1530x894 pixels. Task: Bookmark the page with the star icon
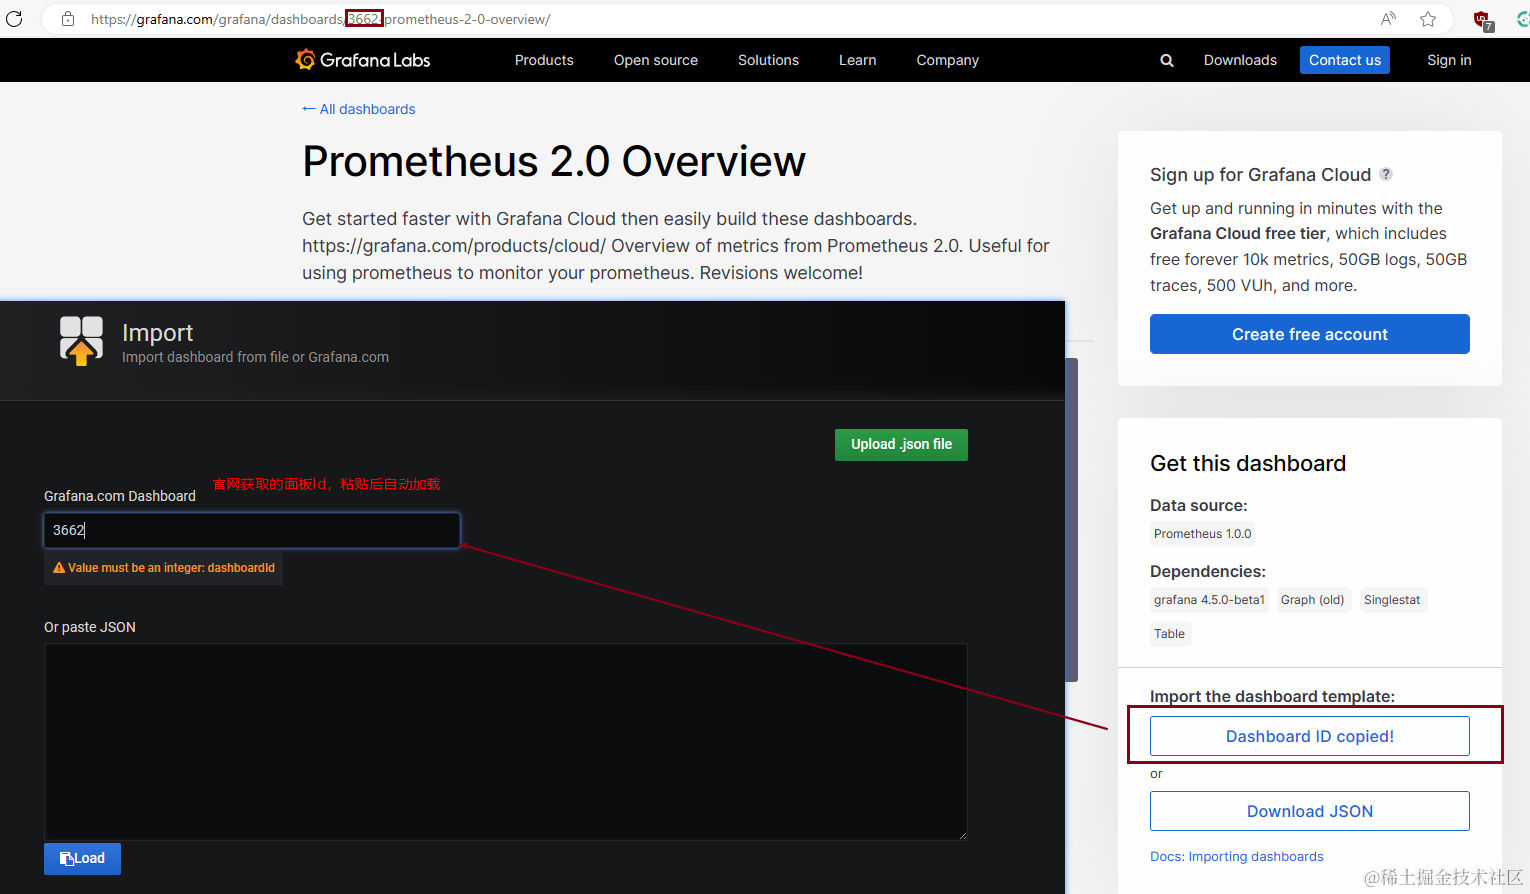click(x=1428, y=19)
